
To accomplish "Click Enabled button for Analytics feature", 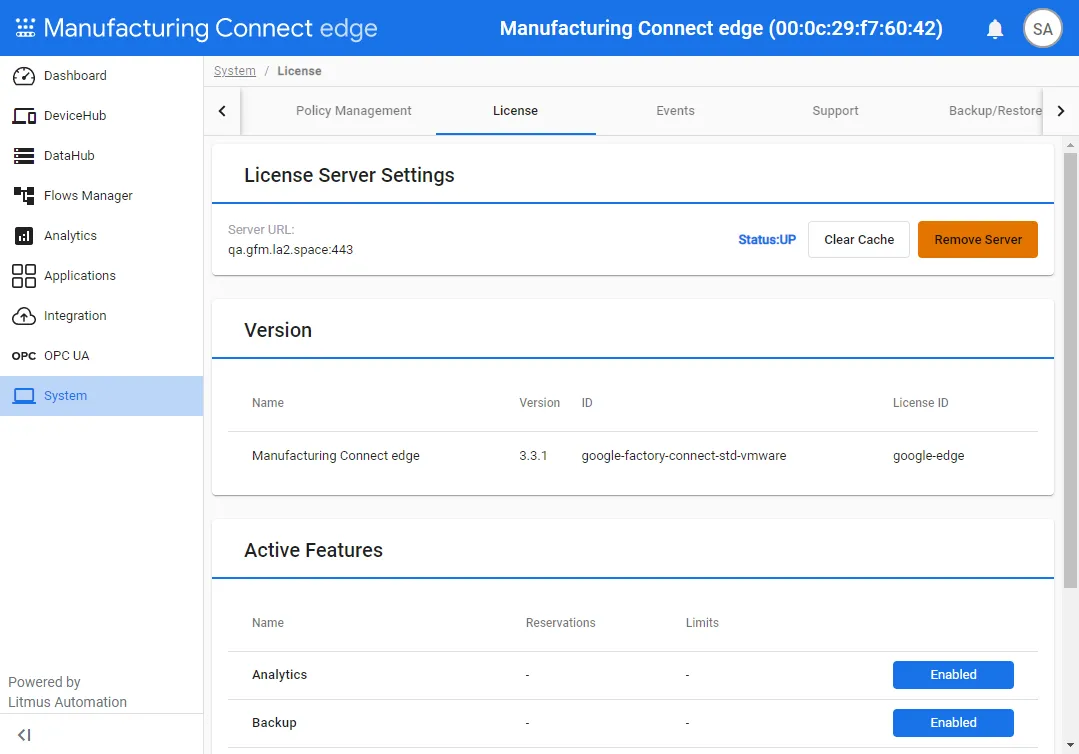I will click(x=953, y=675).
